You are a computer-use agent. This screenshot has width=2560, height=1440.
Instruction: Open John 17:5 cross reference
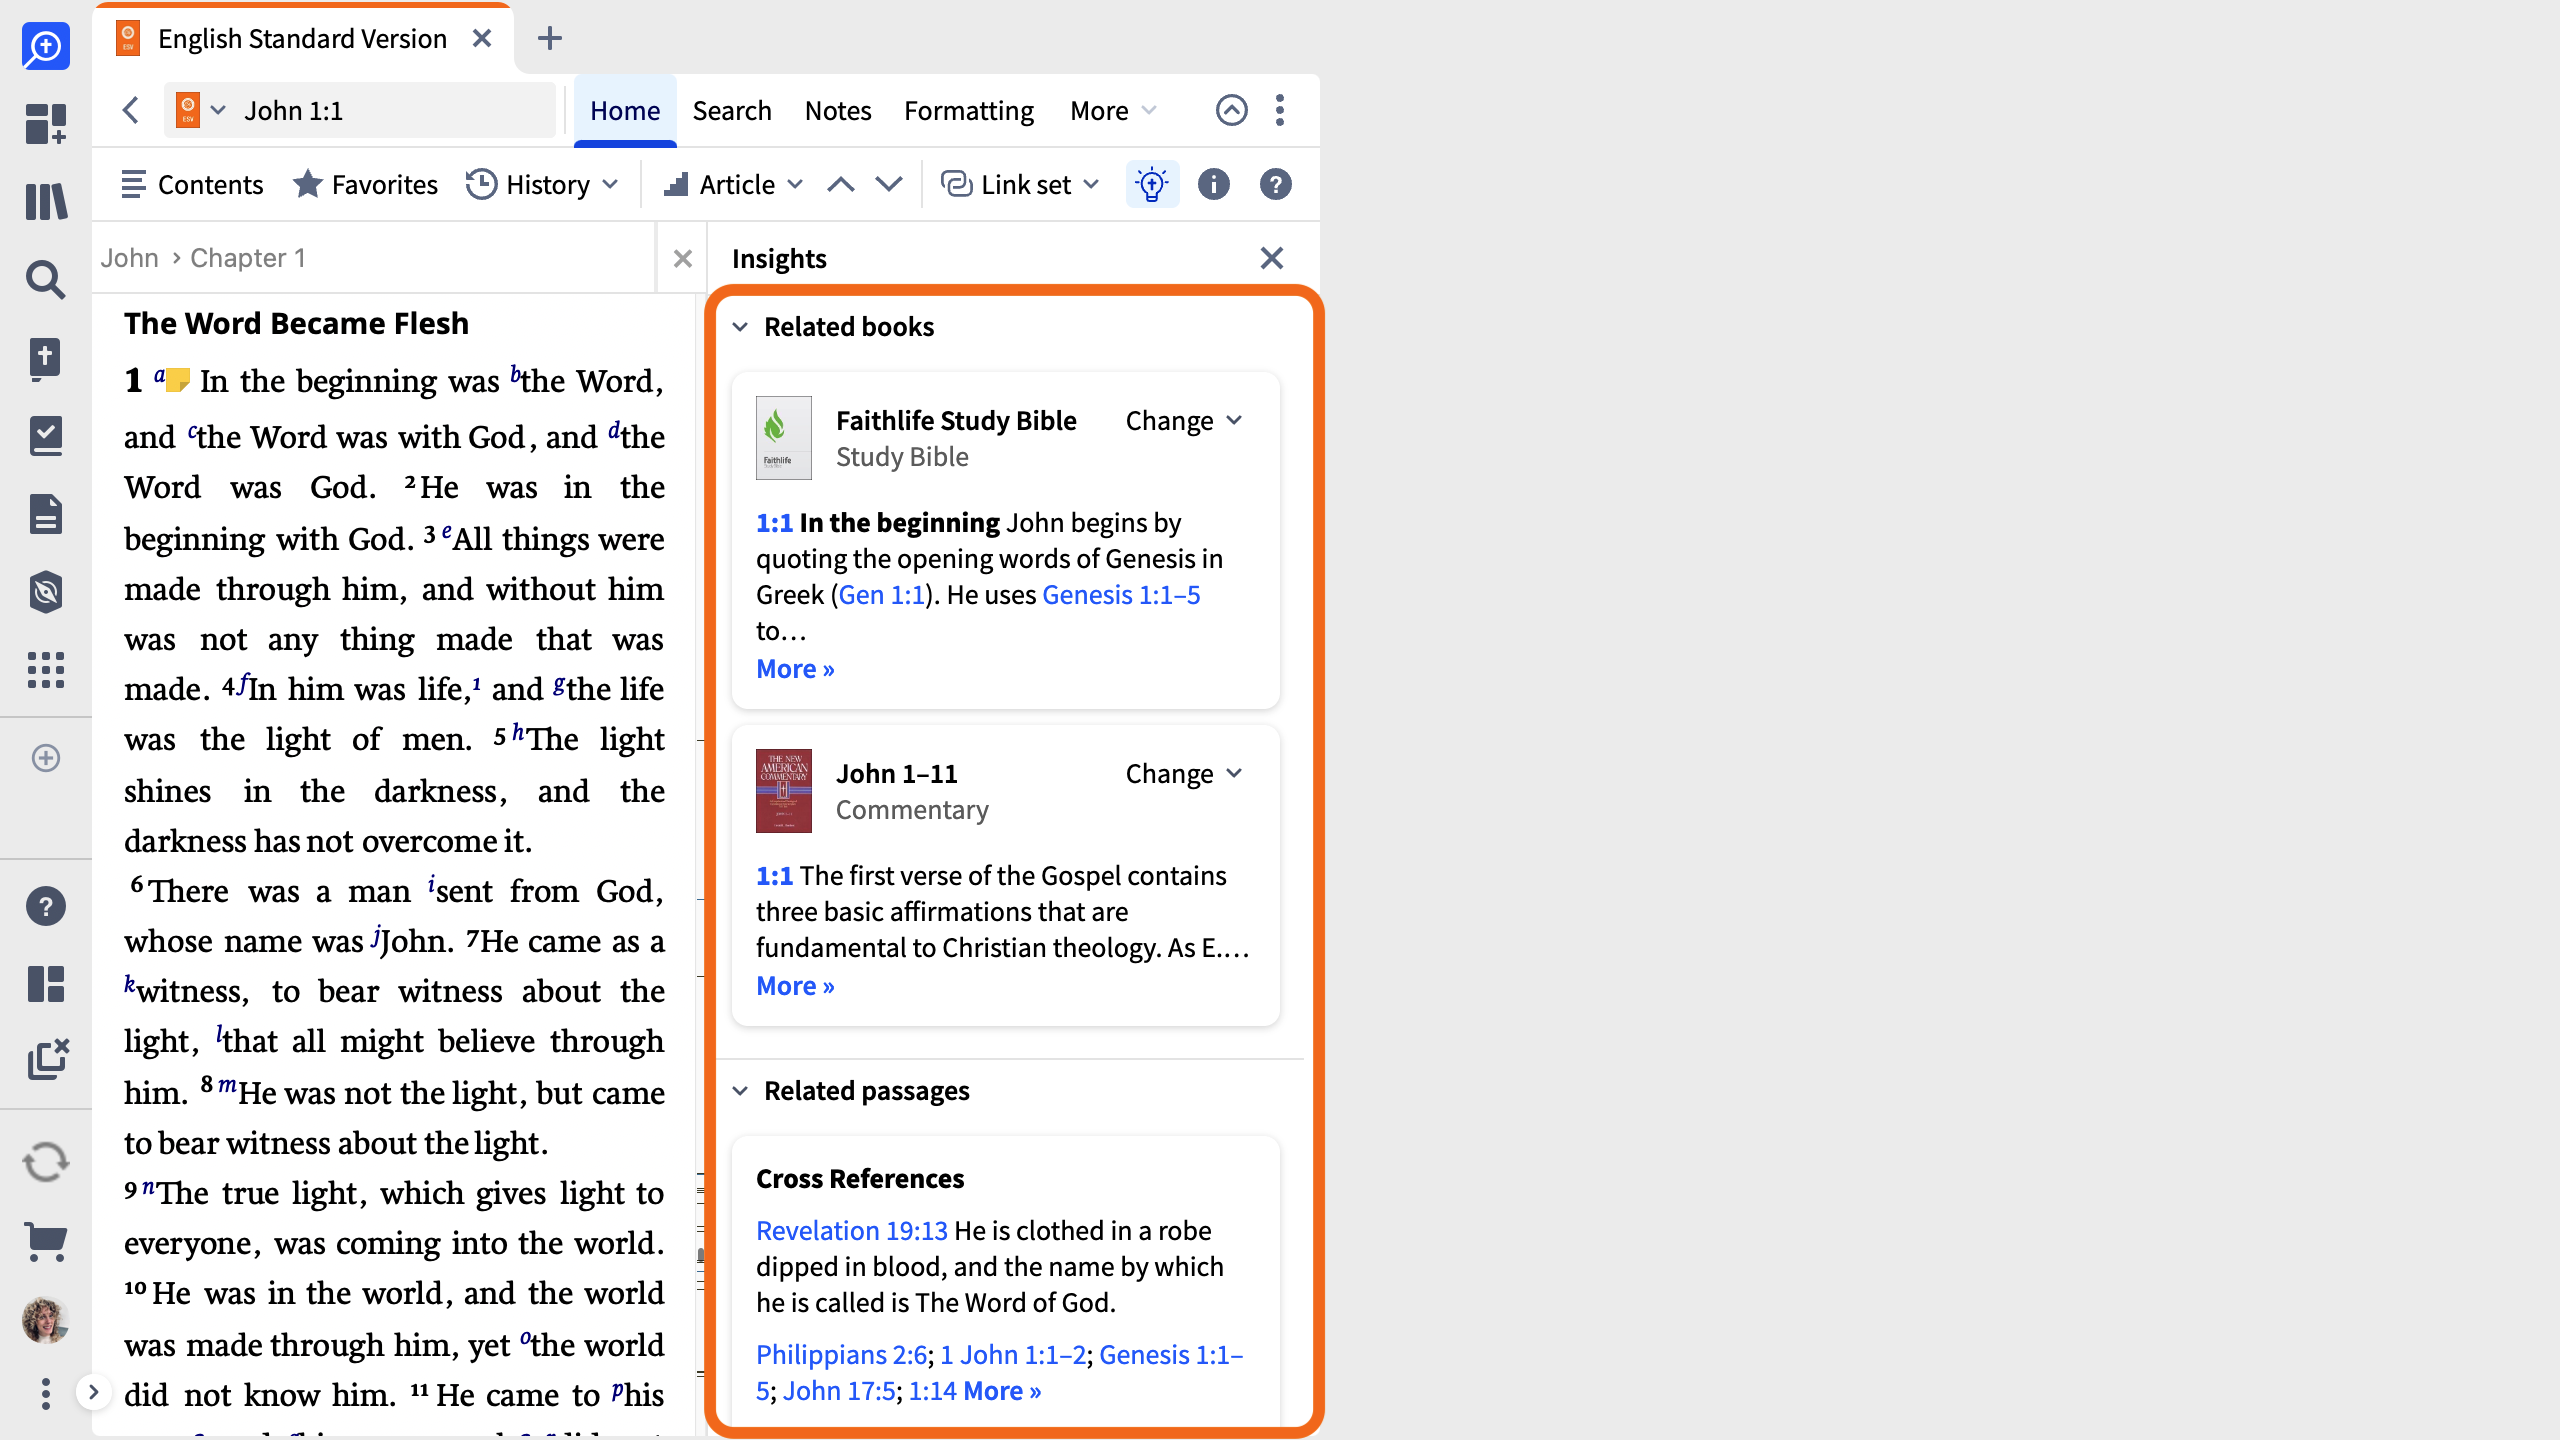click(839, 1391)
